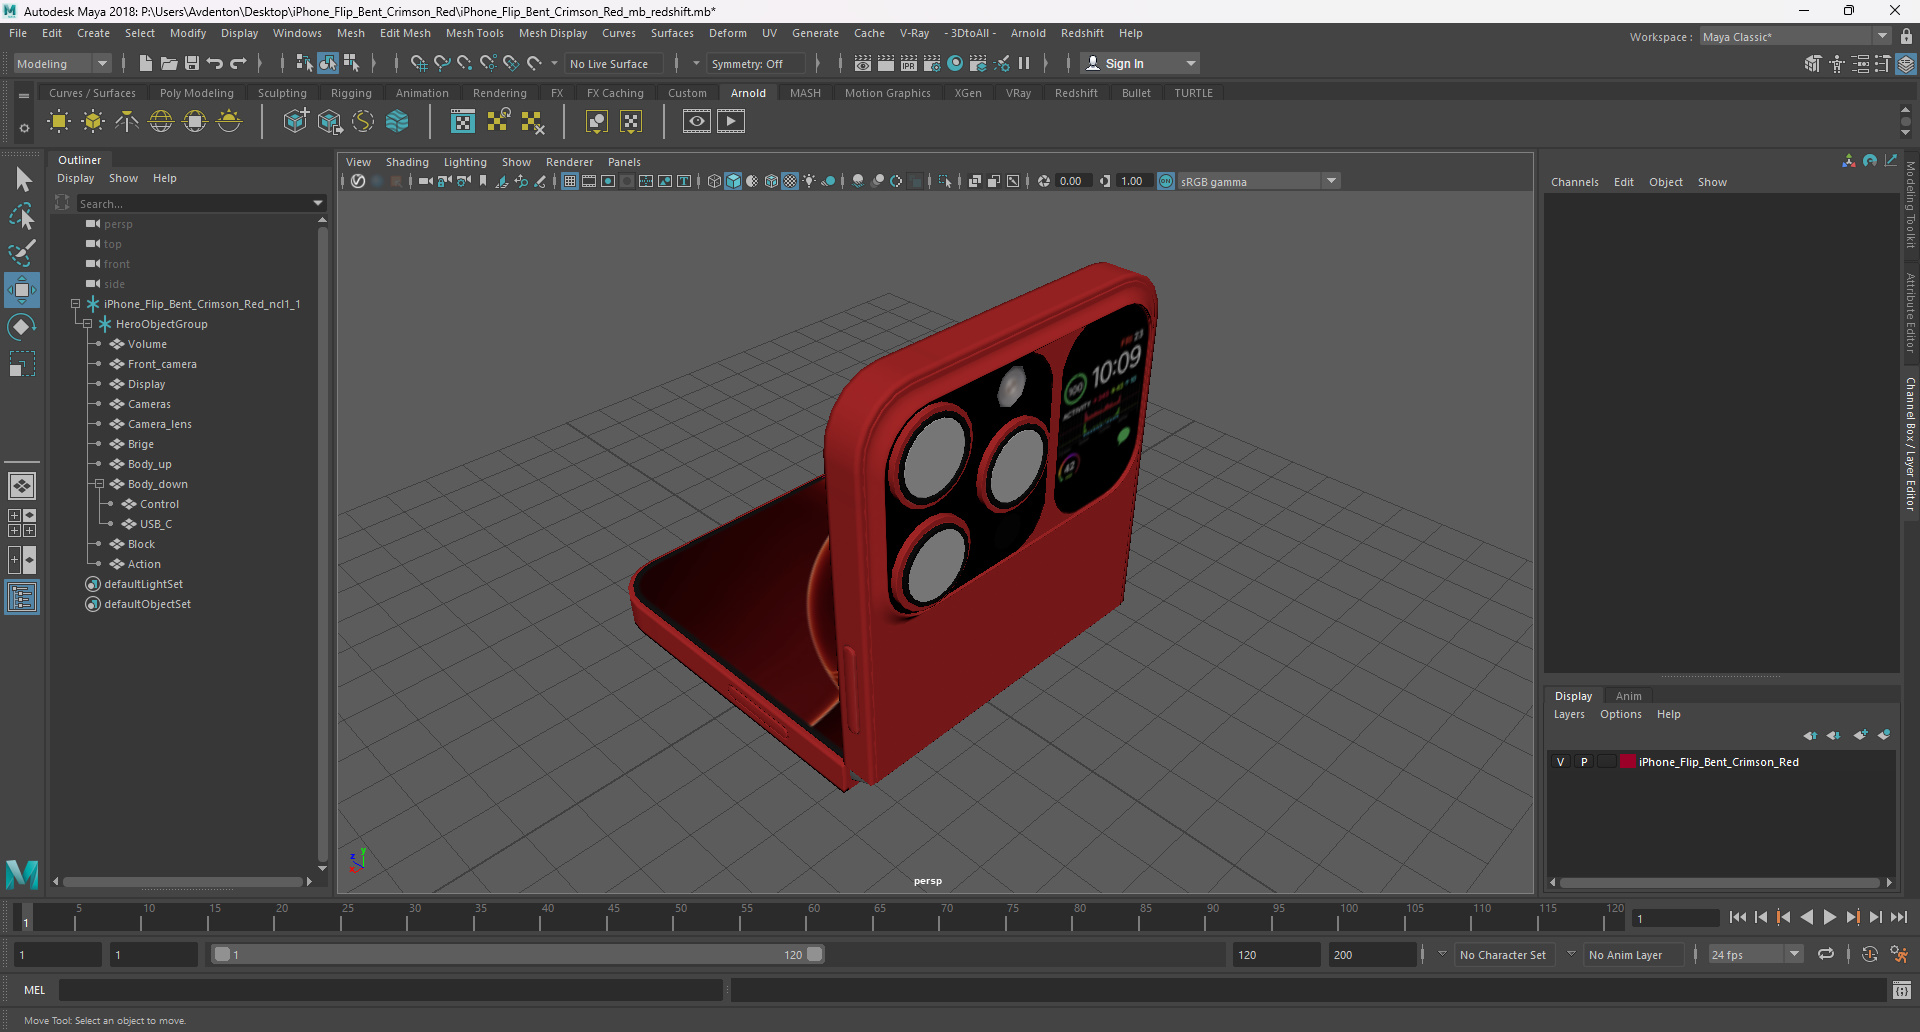The width and height of the screenshot is (1920, 1032).
Task: Create Arnold physical sky from shelf
Action: (229, 122)
